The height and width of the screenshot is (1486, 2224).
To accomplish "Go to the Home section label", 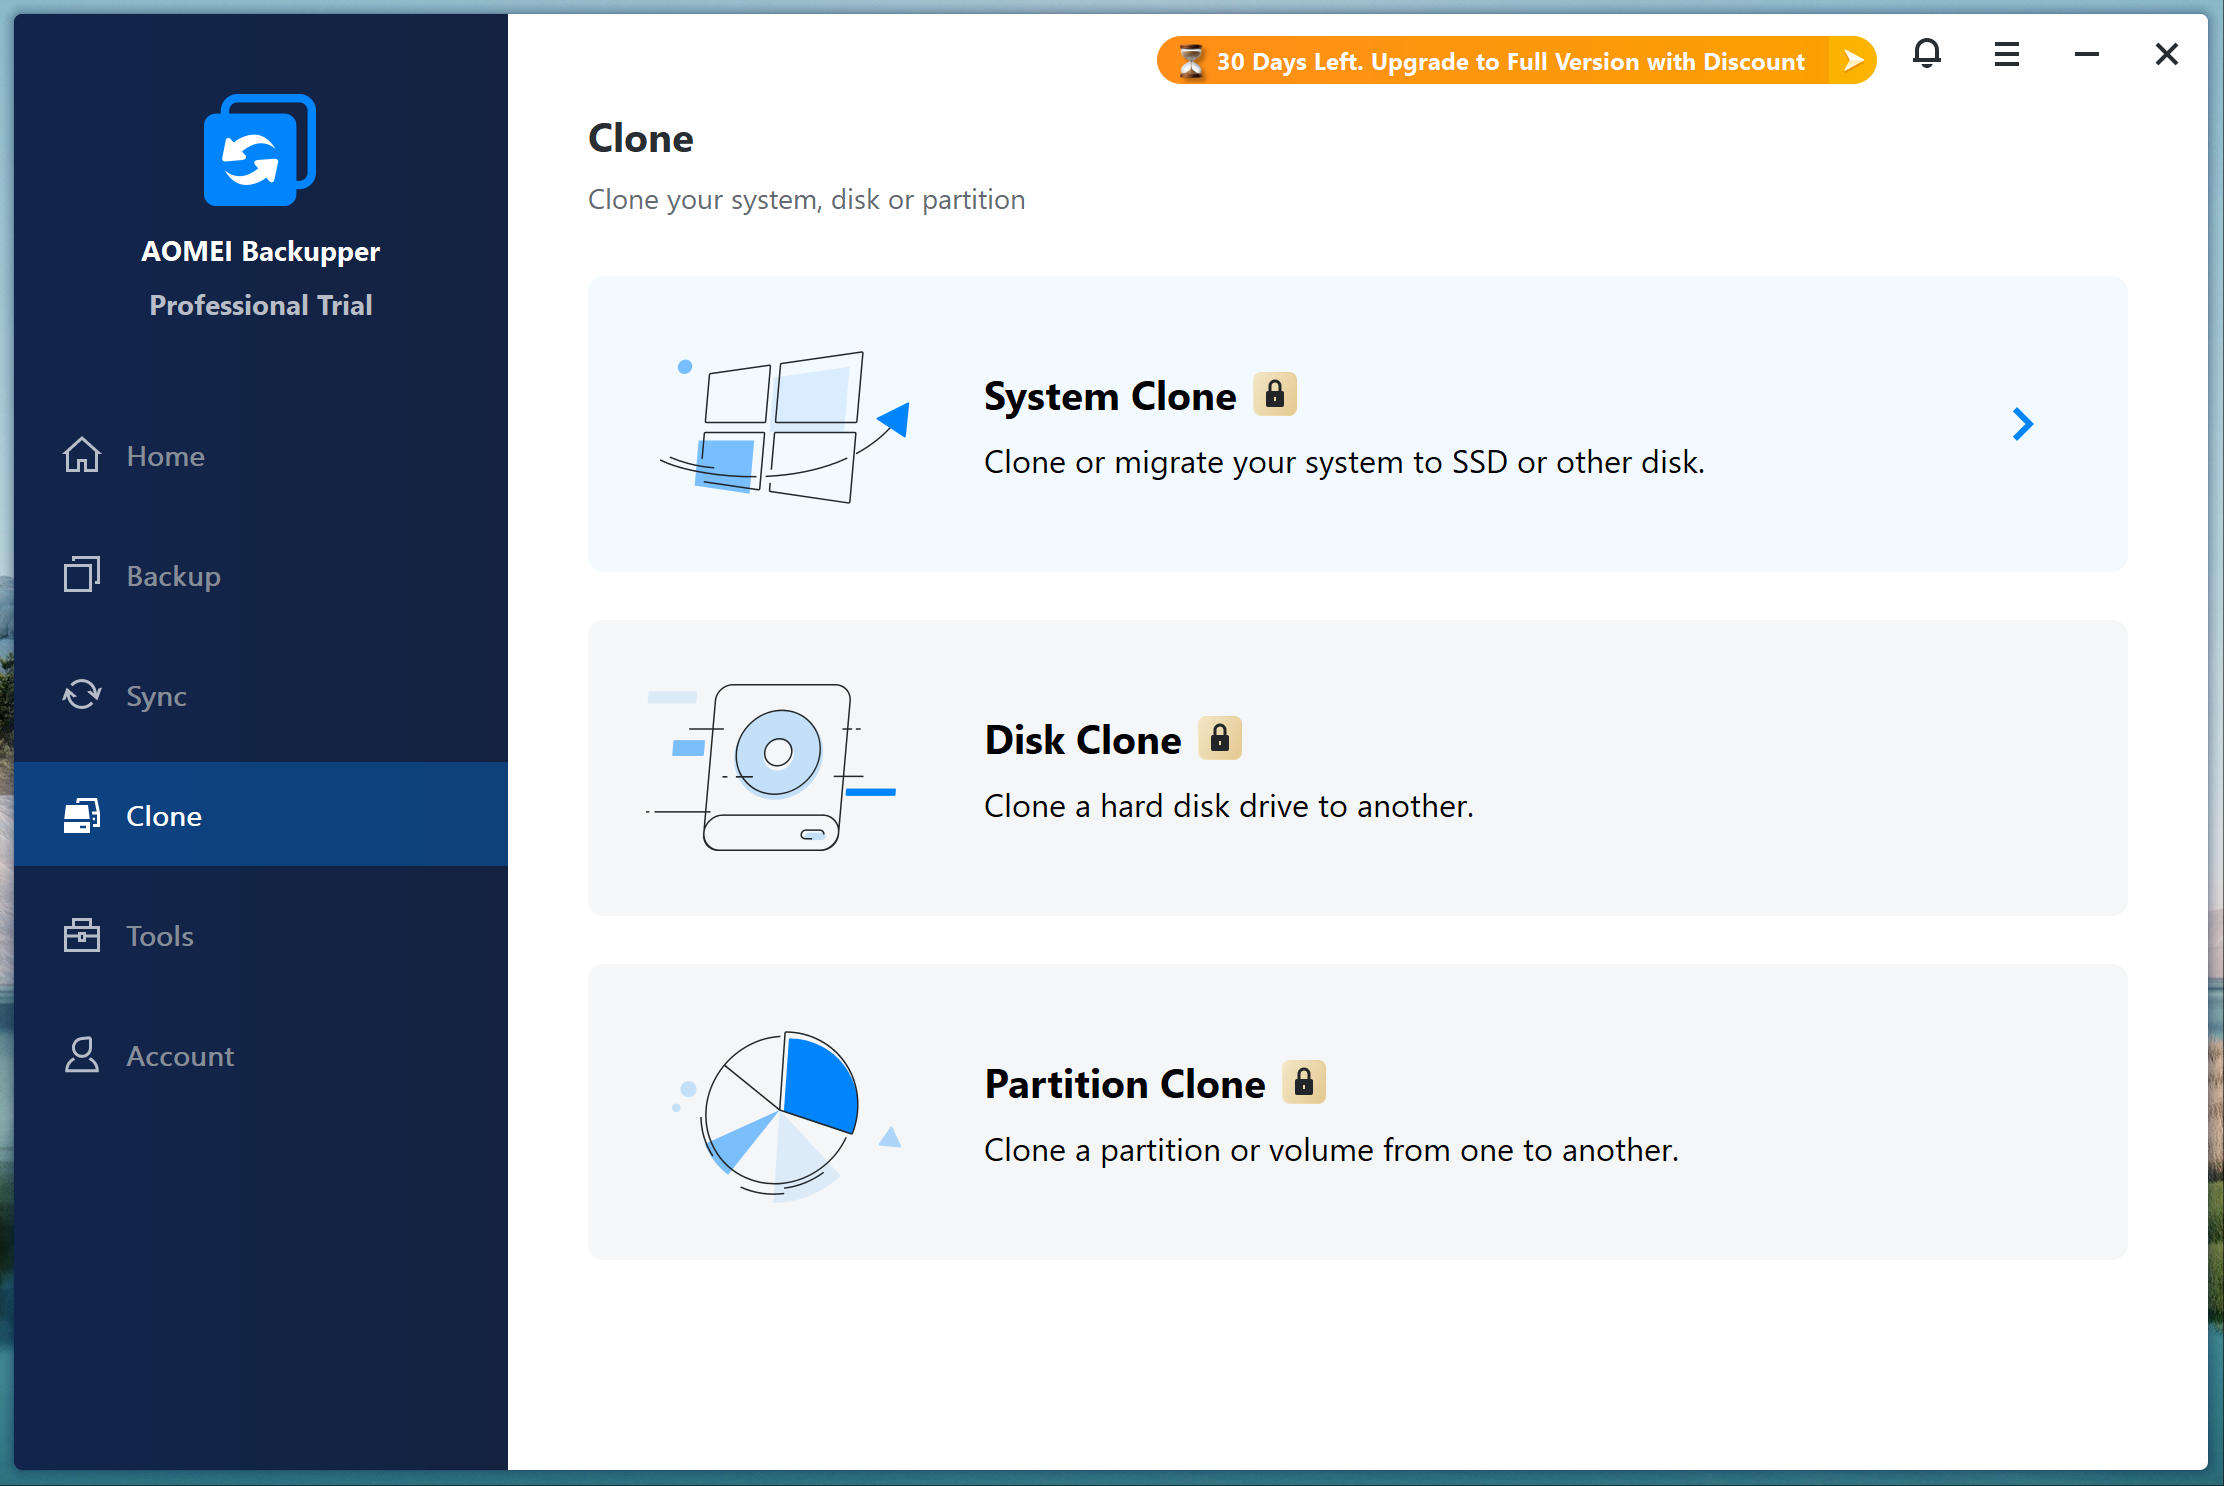I will 166,456.
